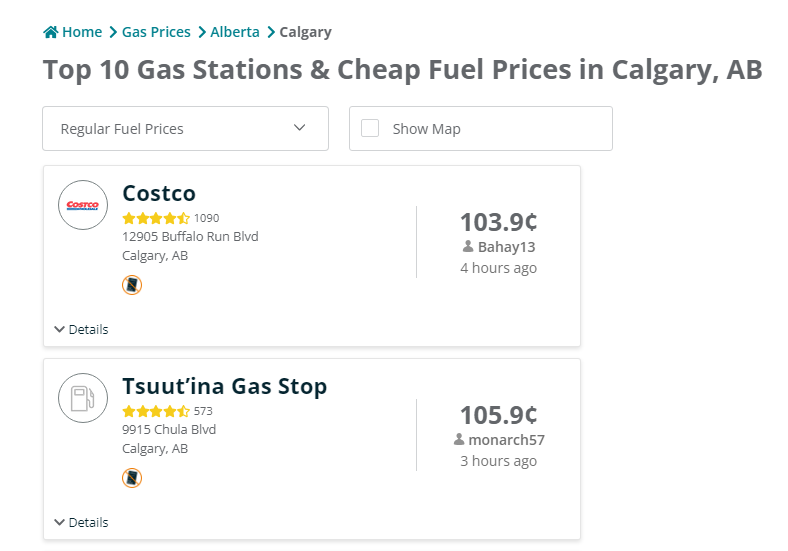Enable the Show Map checkbox
The height and width of the screenshot is (551, 788).
[370, 128]
